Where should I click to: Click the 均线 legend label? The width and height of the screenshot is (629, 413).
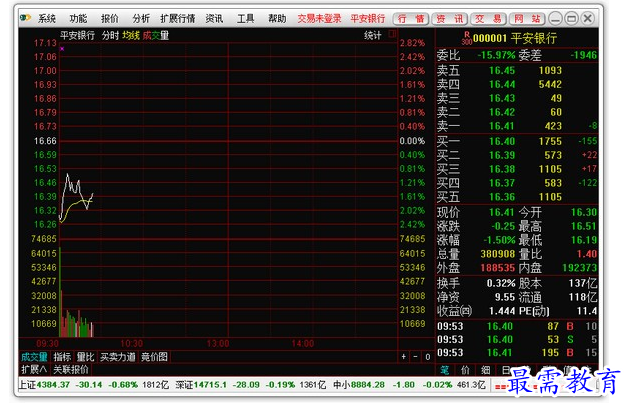pos(131,36)
